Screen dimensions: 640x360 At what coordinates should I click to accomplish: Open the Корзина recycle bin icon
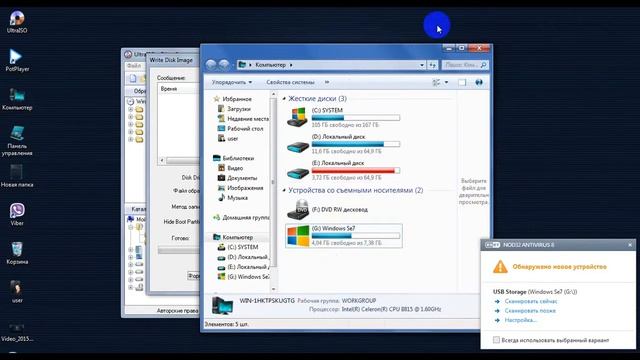click(x=17, y=253)
